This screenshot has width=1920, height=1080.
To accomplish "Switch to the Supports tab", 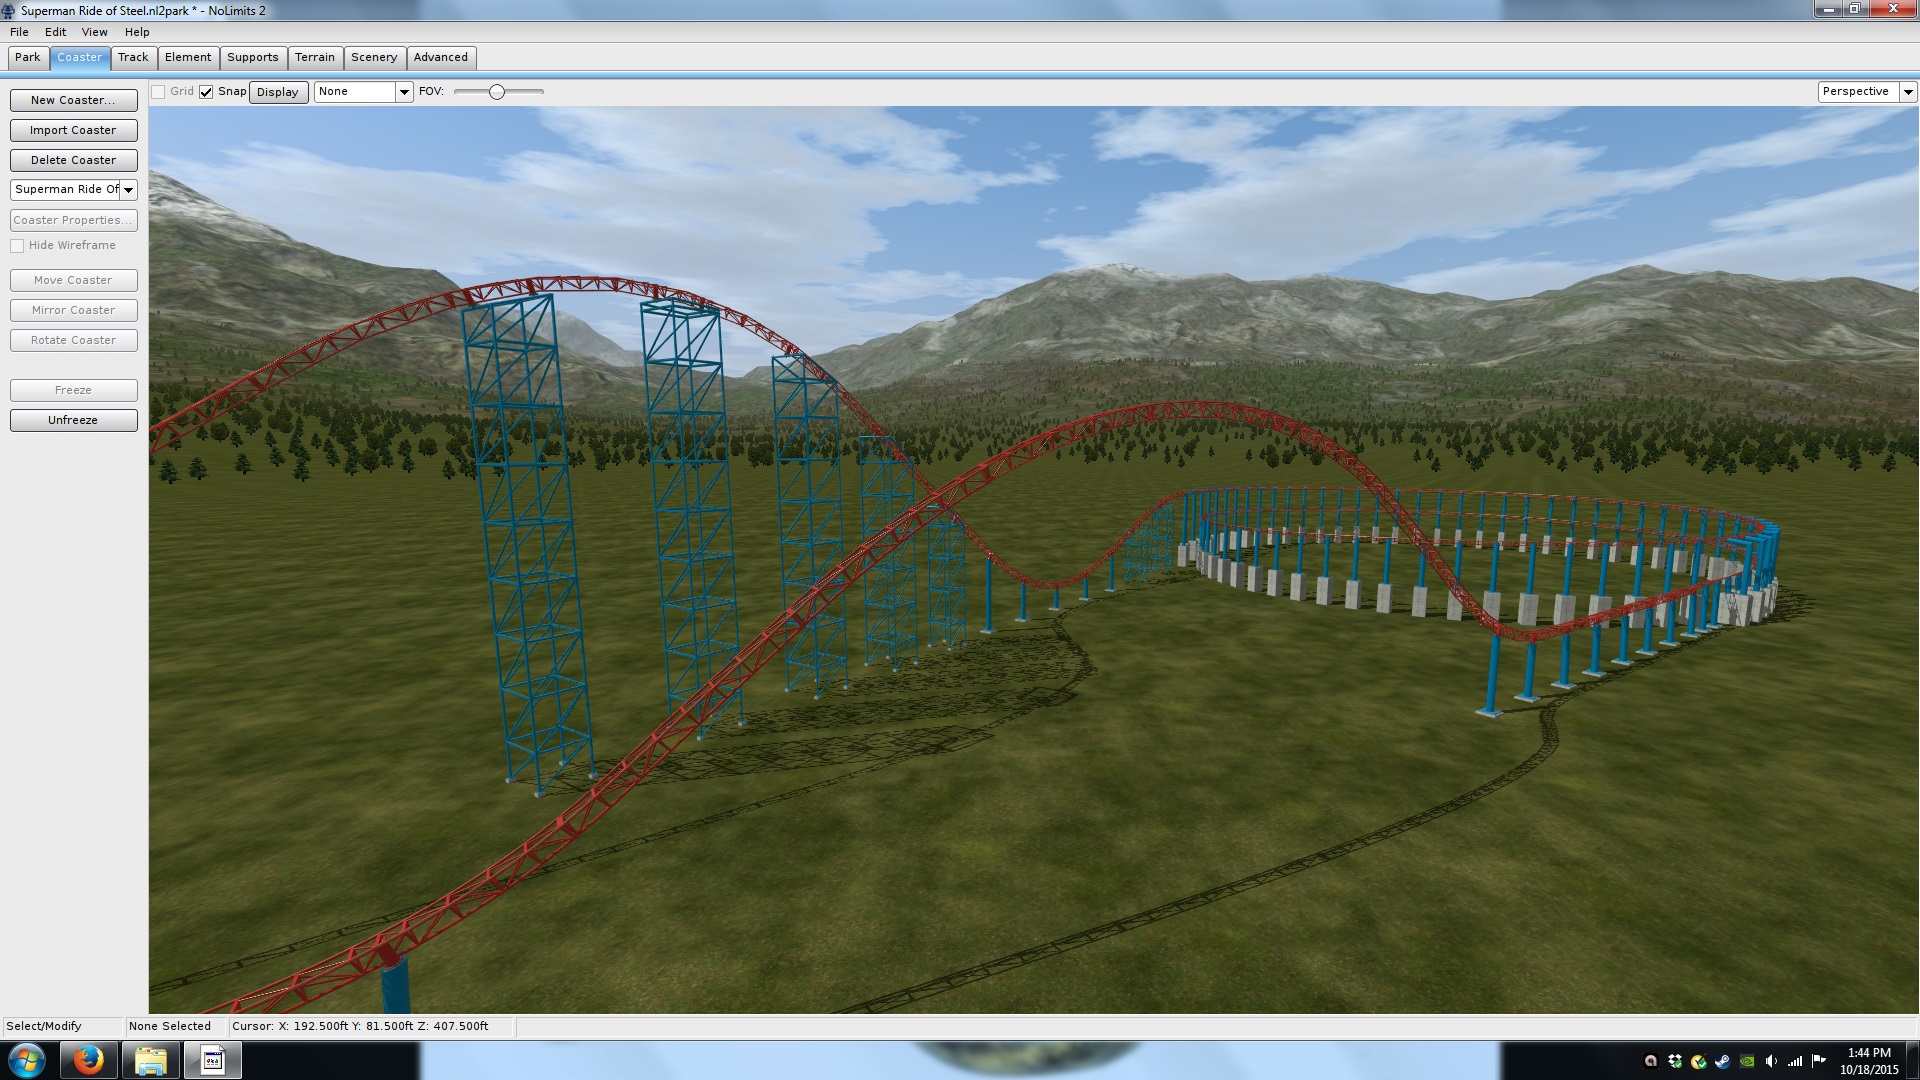I will [x=252, y=57].
